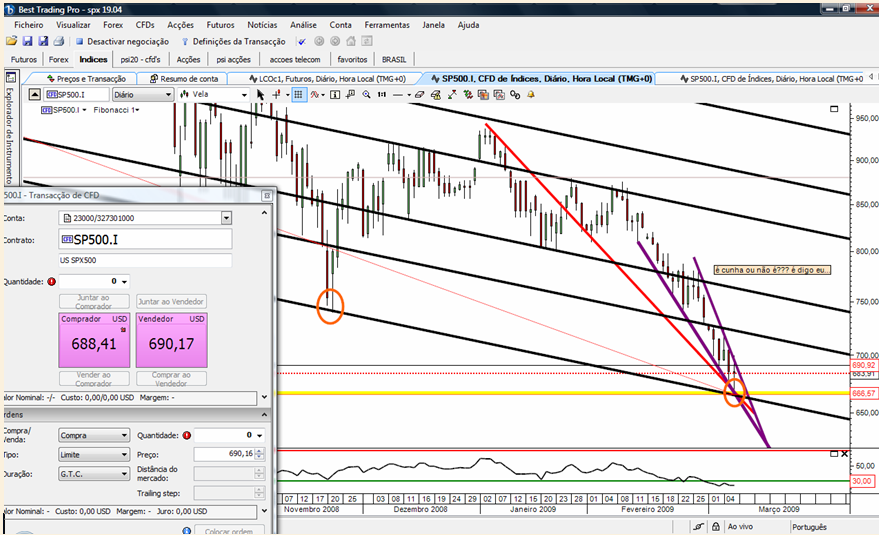The height and width of the screenshot is (535, 879).
Task: Click the Português language status item
Action: coord(809,527)
